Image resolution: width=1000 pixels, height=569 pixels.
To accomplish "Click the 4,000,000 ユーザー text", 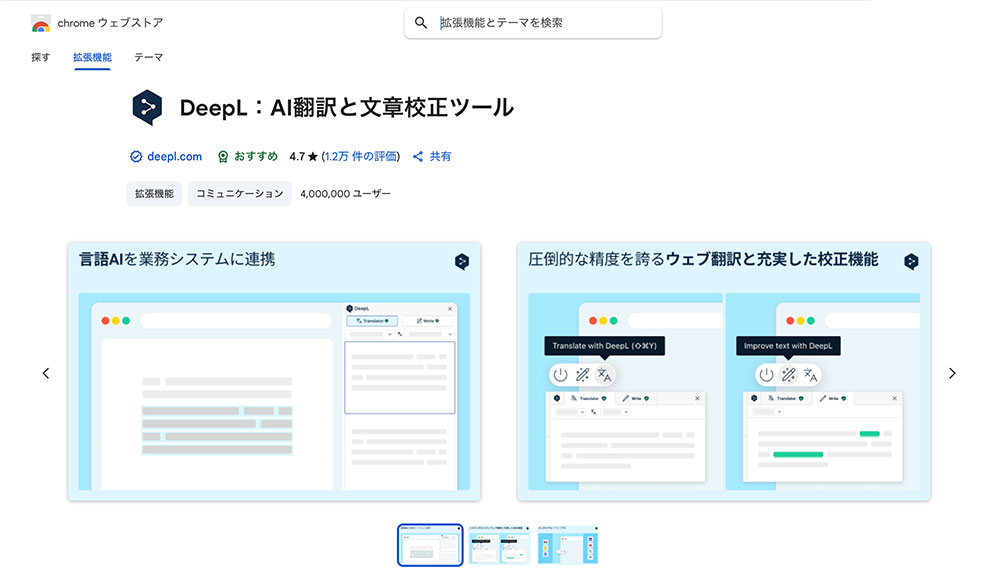I will (346, 194).
